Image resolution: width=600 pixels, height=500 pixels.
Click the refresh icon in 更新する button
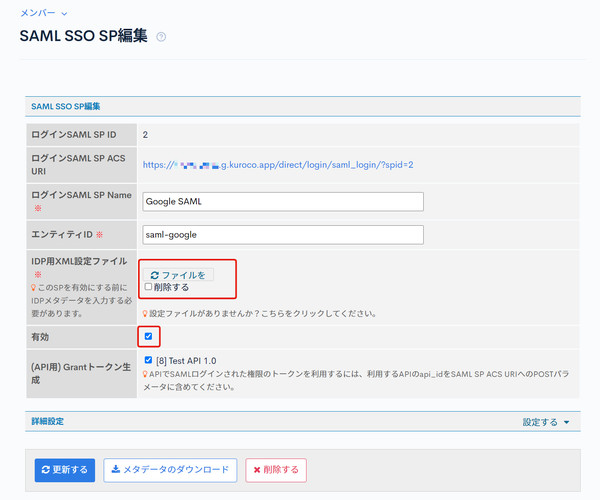[46, 470]
